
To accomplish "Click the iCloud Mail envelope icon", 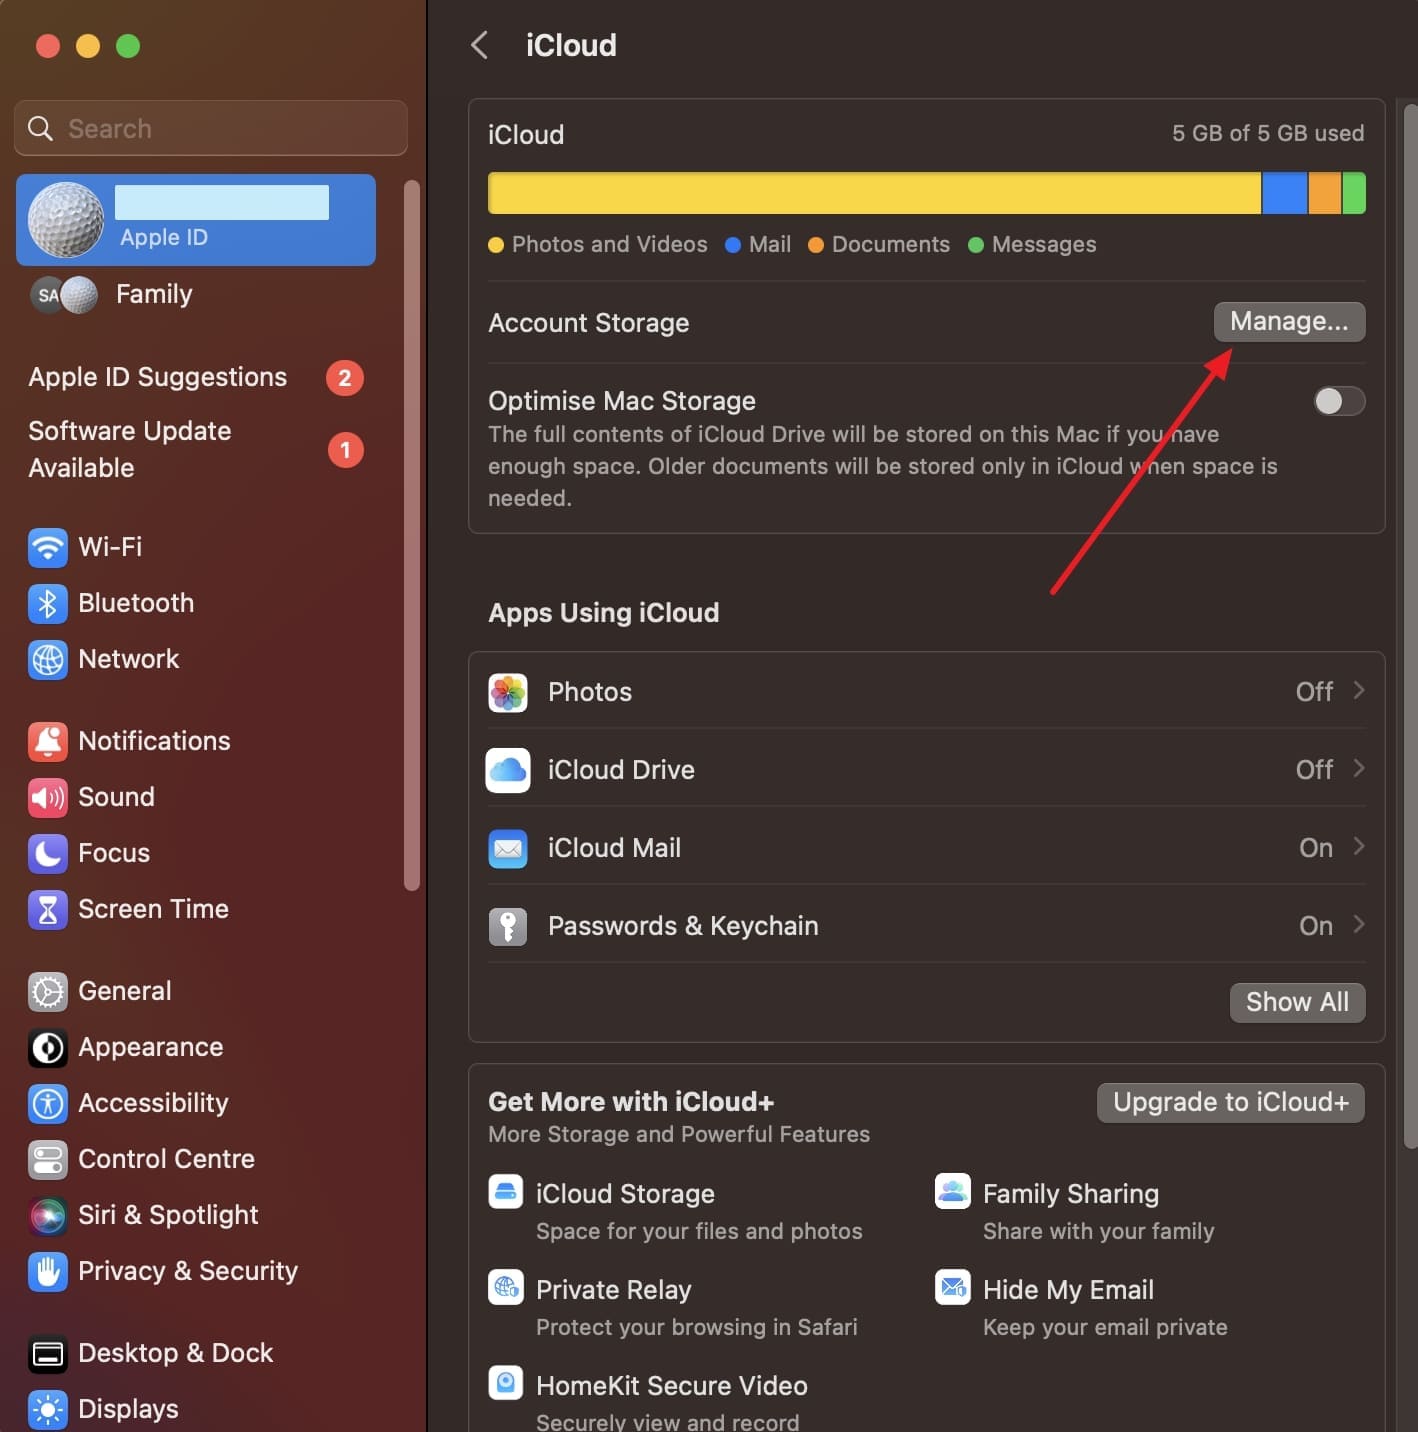I will [x=508, y=848].
